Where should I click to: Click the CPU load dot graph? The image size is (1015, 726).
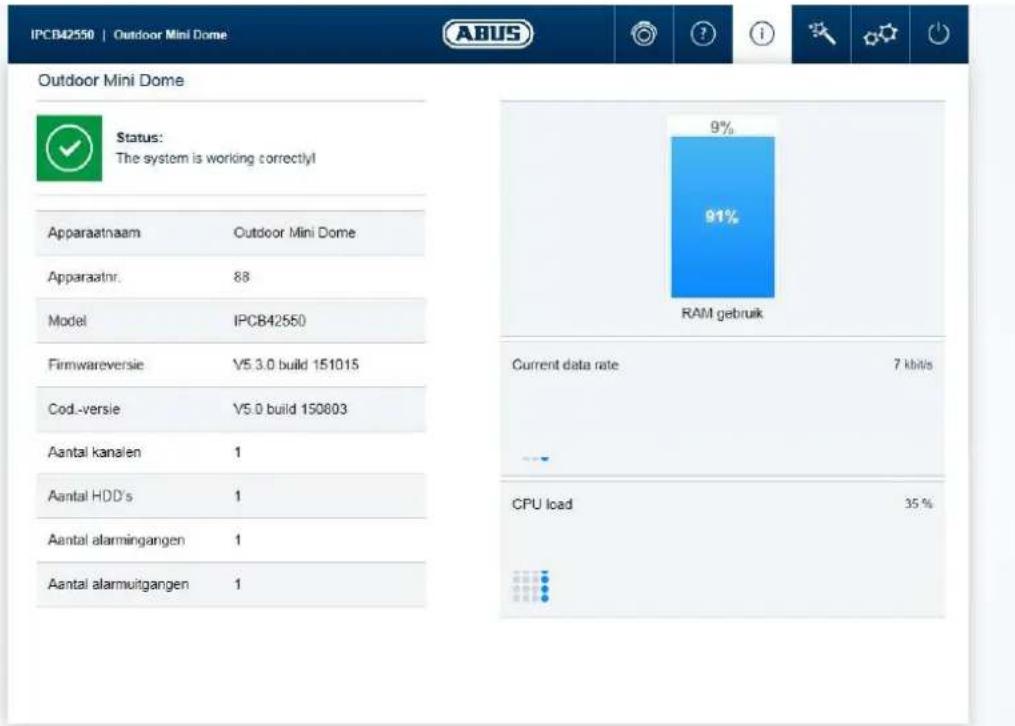tap(531, 586)
